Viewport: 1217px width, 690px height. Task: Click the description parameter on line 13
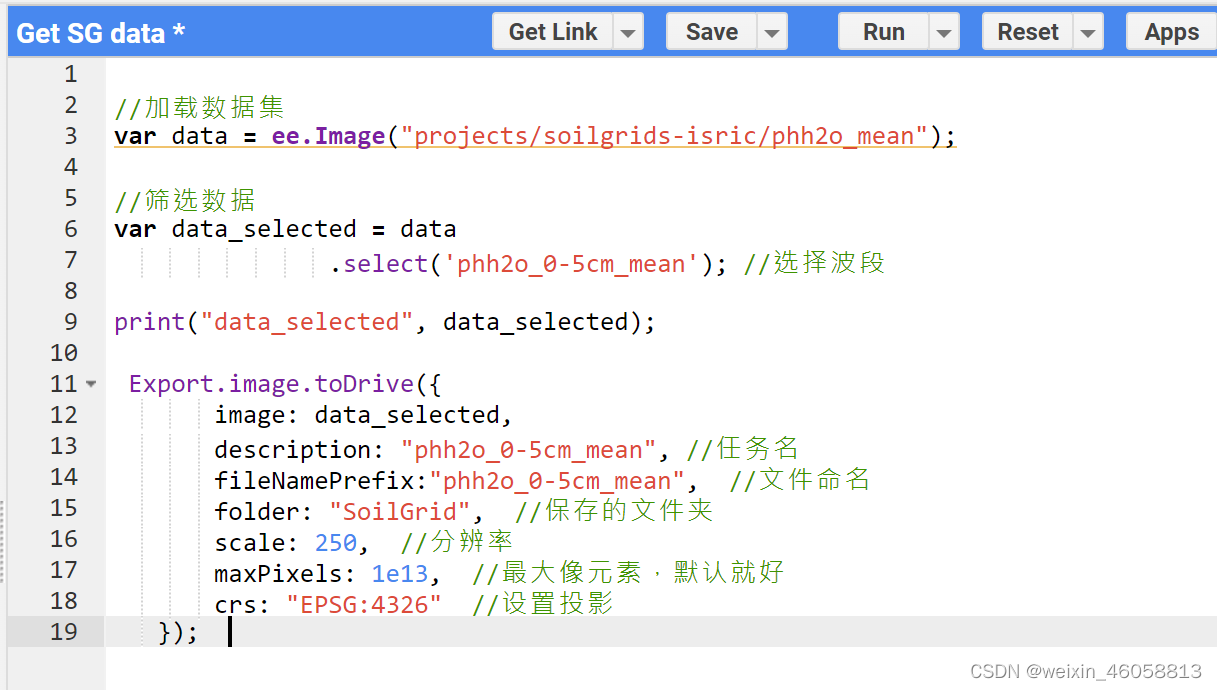click(x=443, y=449)
